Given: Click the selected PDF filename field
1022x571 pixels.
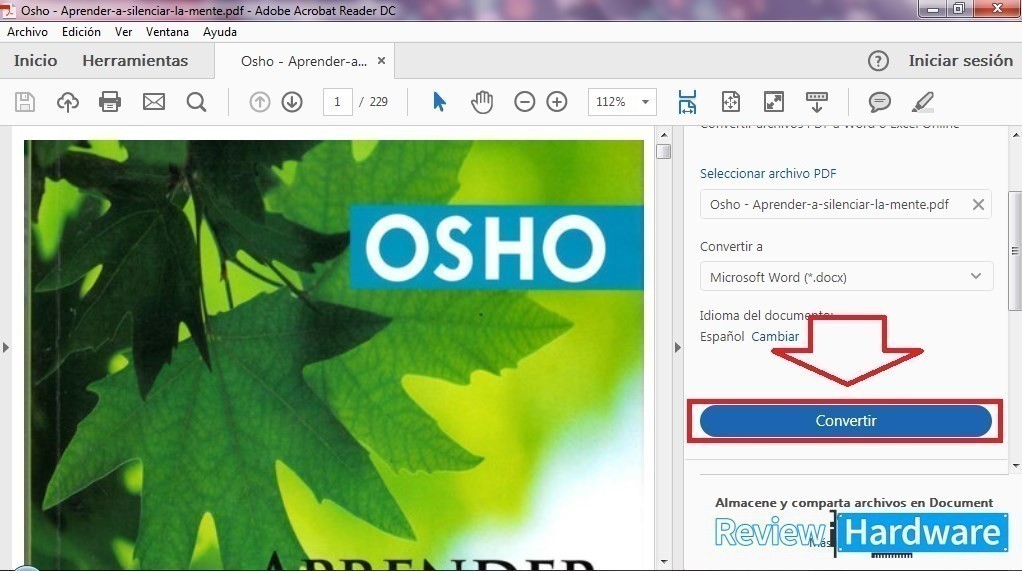Looking at the screenshot, I should click(x=846, y=205).
